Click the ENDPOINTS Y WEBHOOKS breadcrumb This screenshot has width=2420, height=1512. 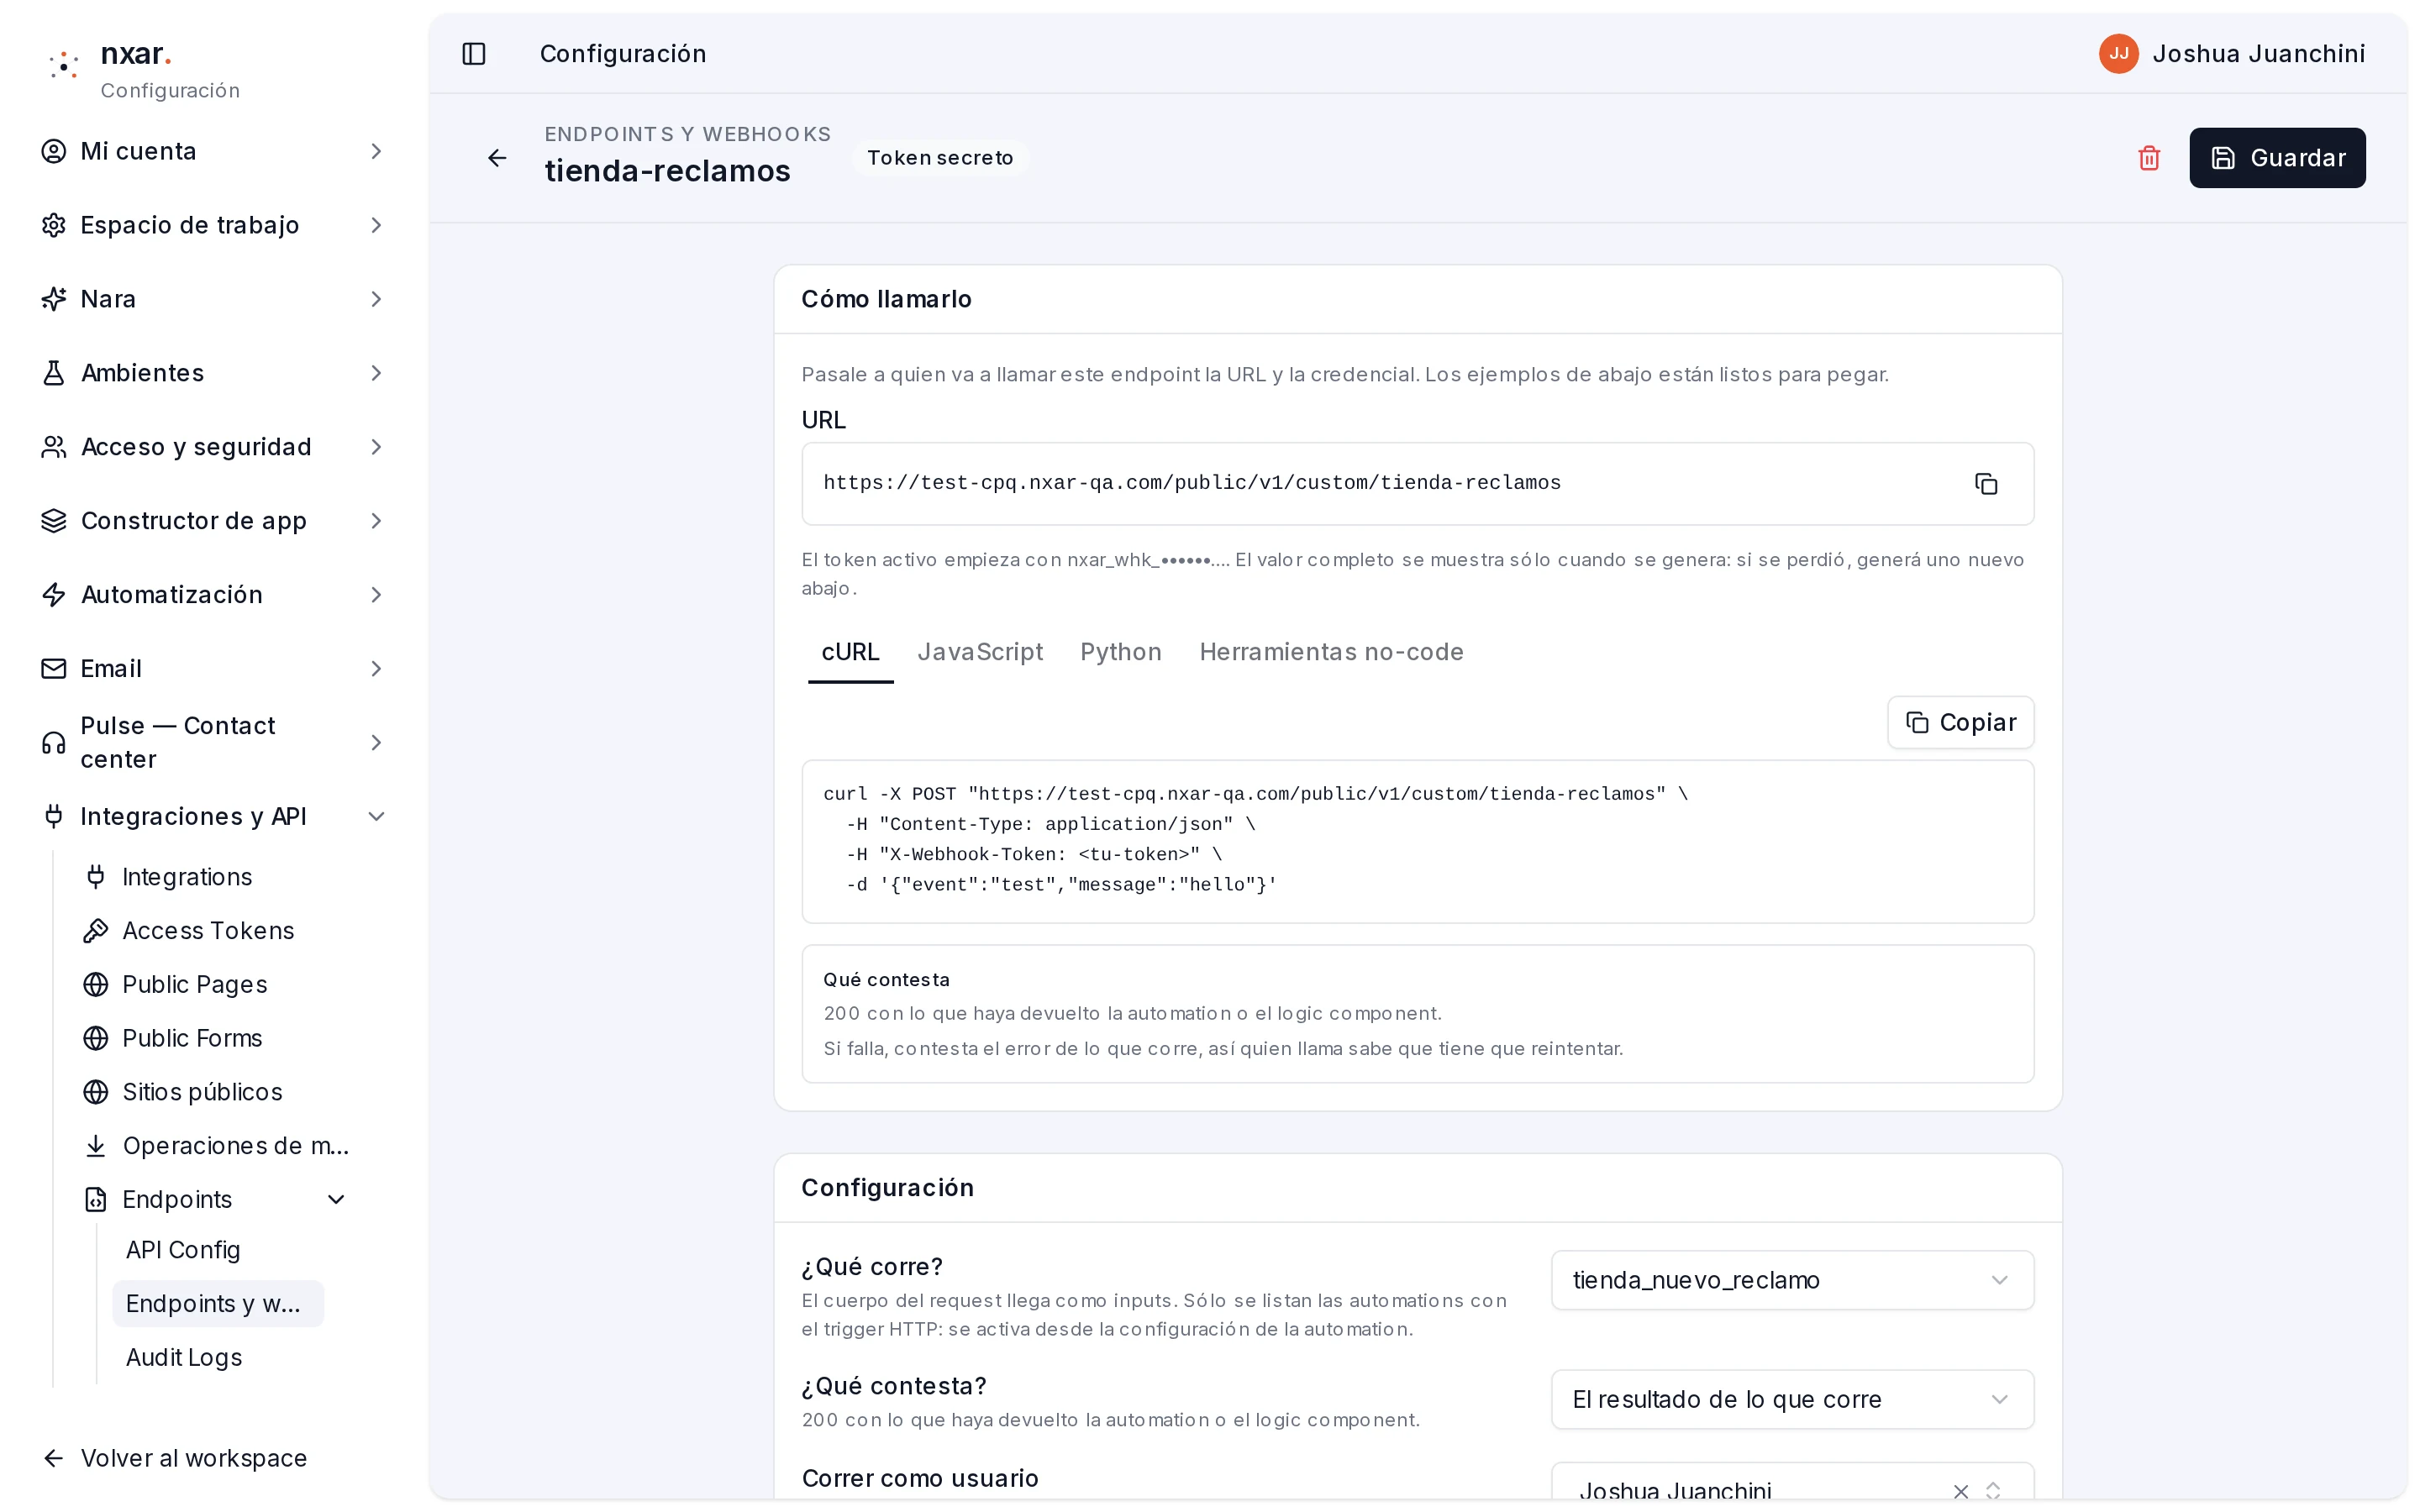[x=688, y=134]
